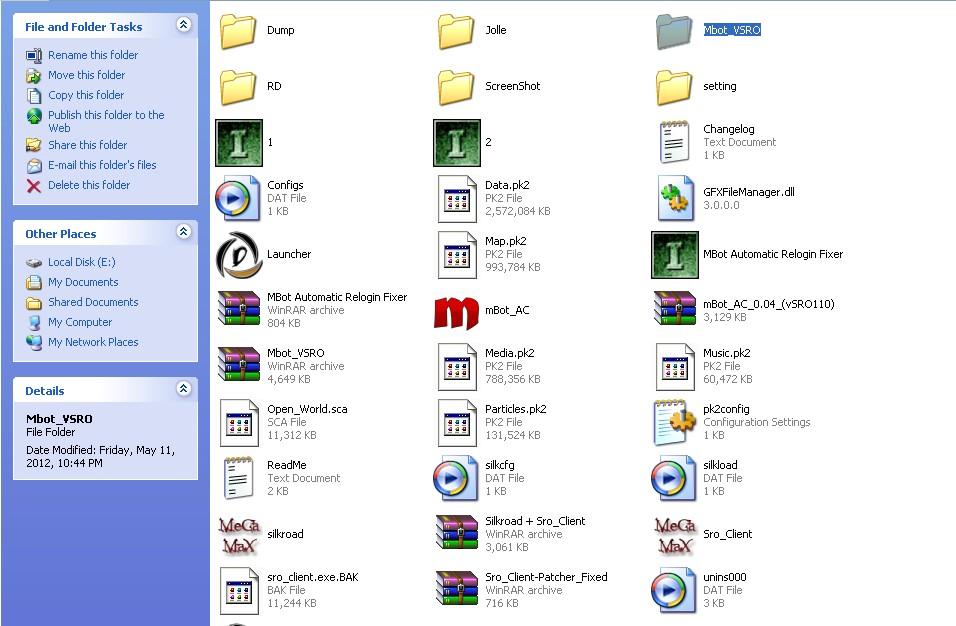Go to My Documents in Other Places

click(x=83, y=282)
